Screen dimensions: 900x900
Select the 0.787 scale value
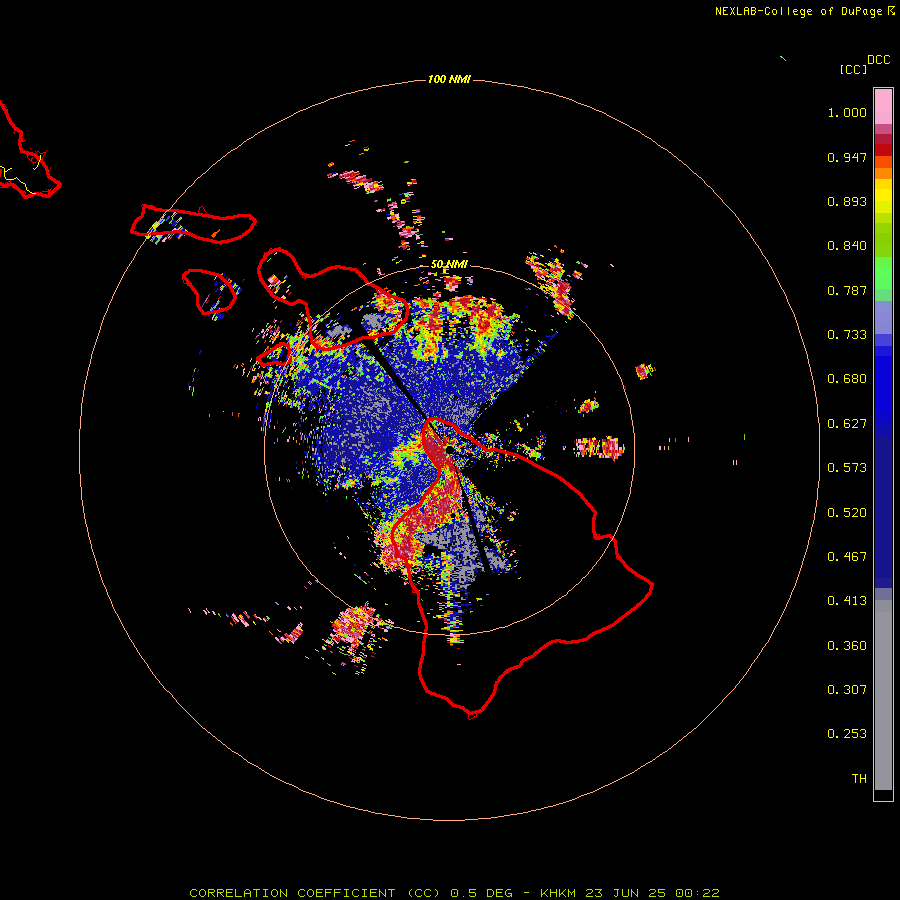click(x=847, y=290)
